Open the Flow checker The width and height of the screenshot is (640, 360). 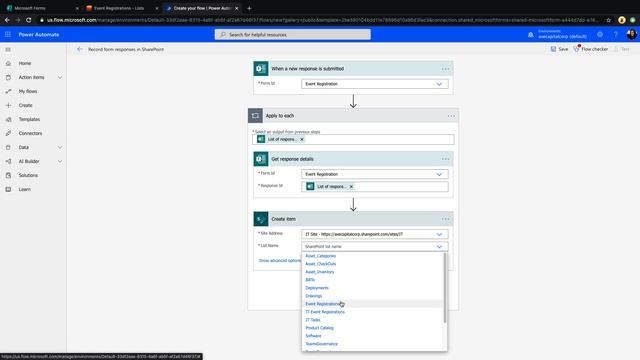click(x=591, y=49)
